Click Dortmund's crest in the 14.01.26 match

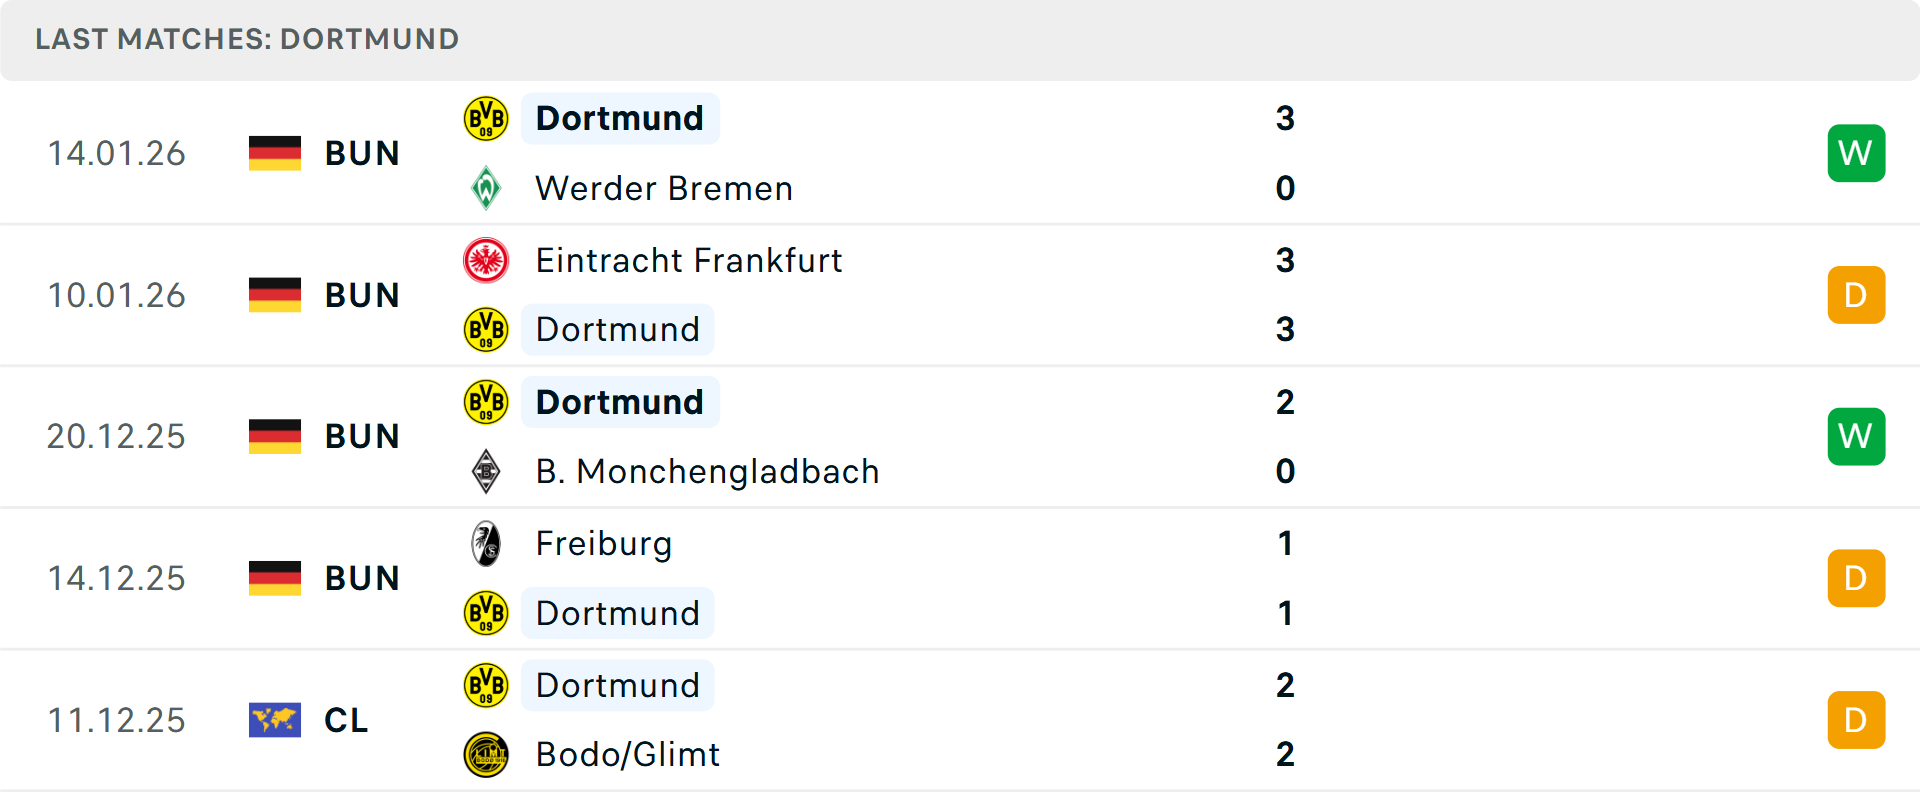pyautogui.click(x=486, y=118)
